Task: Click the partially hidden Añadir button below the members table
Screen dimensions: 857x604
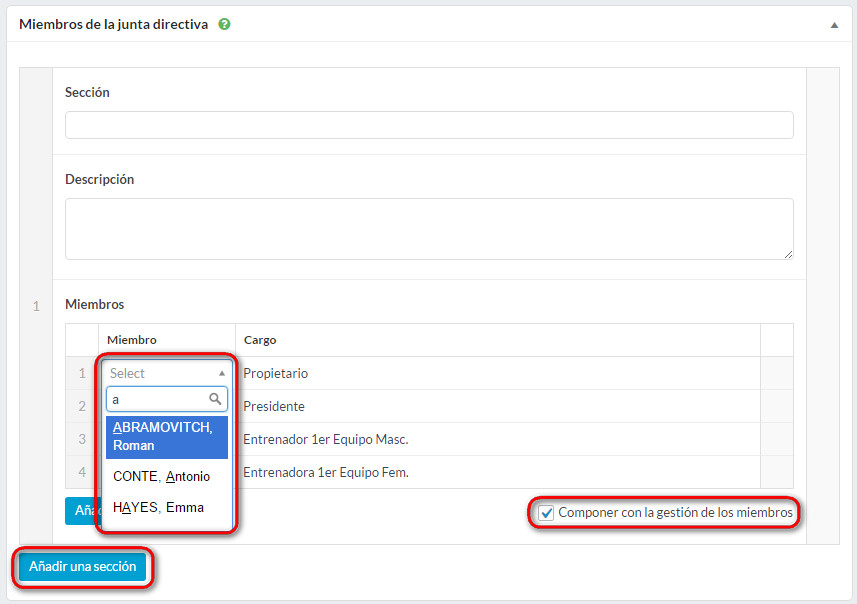Action: (80, 510)
